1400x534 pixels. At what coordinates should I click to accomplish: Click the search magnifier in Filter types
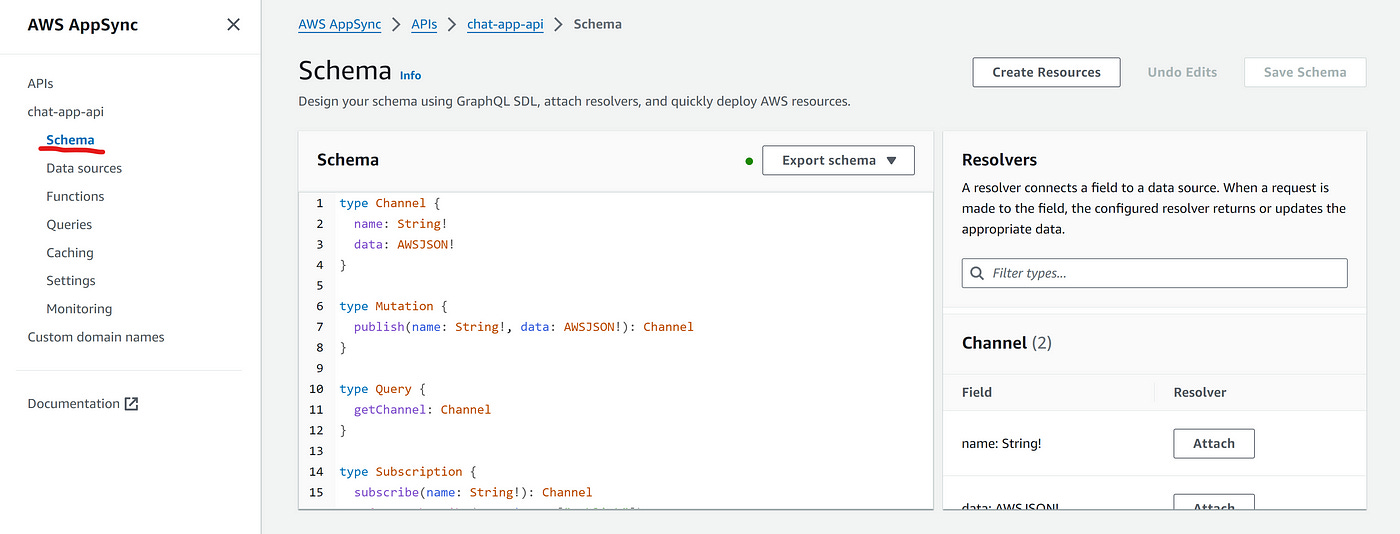977,273
